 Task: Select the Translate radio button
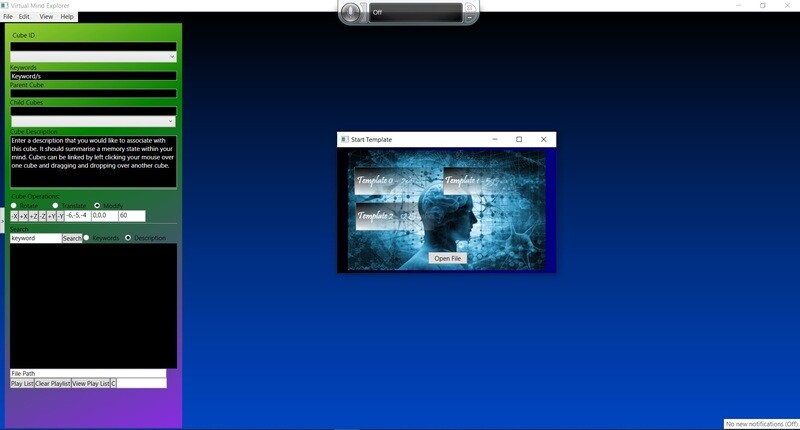[55, 206]
